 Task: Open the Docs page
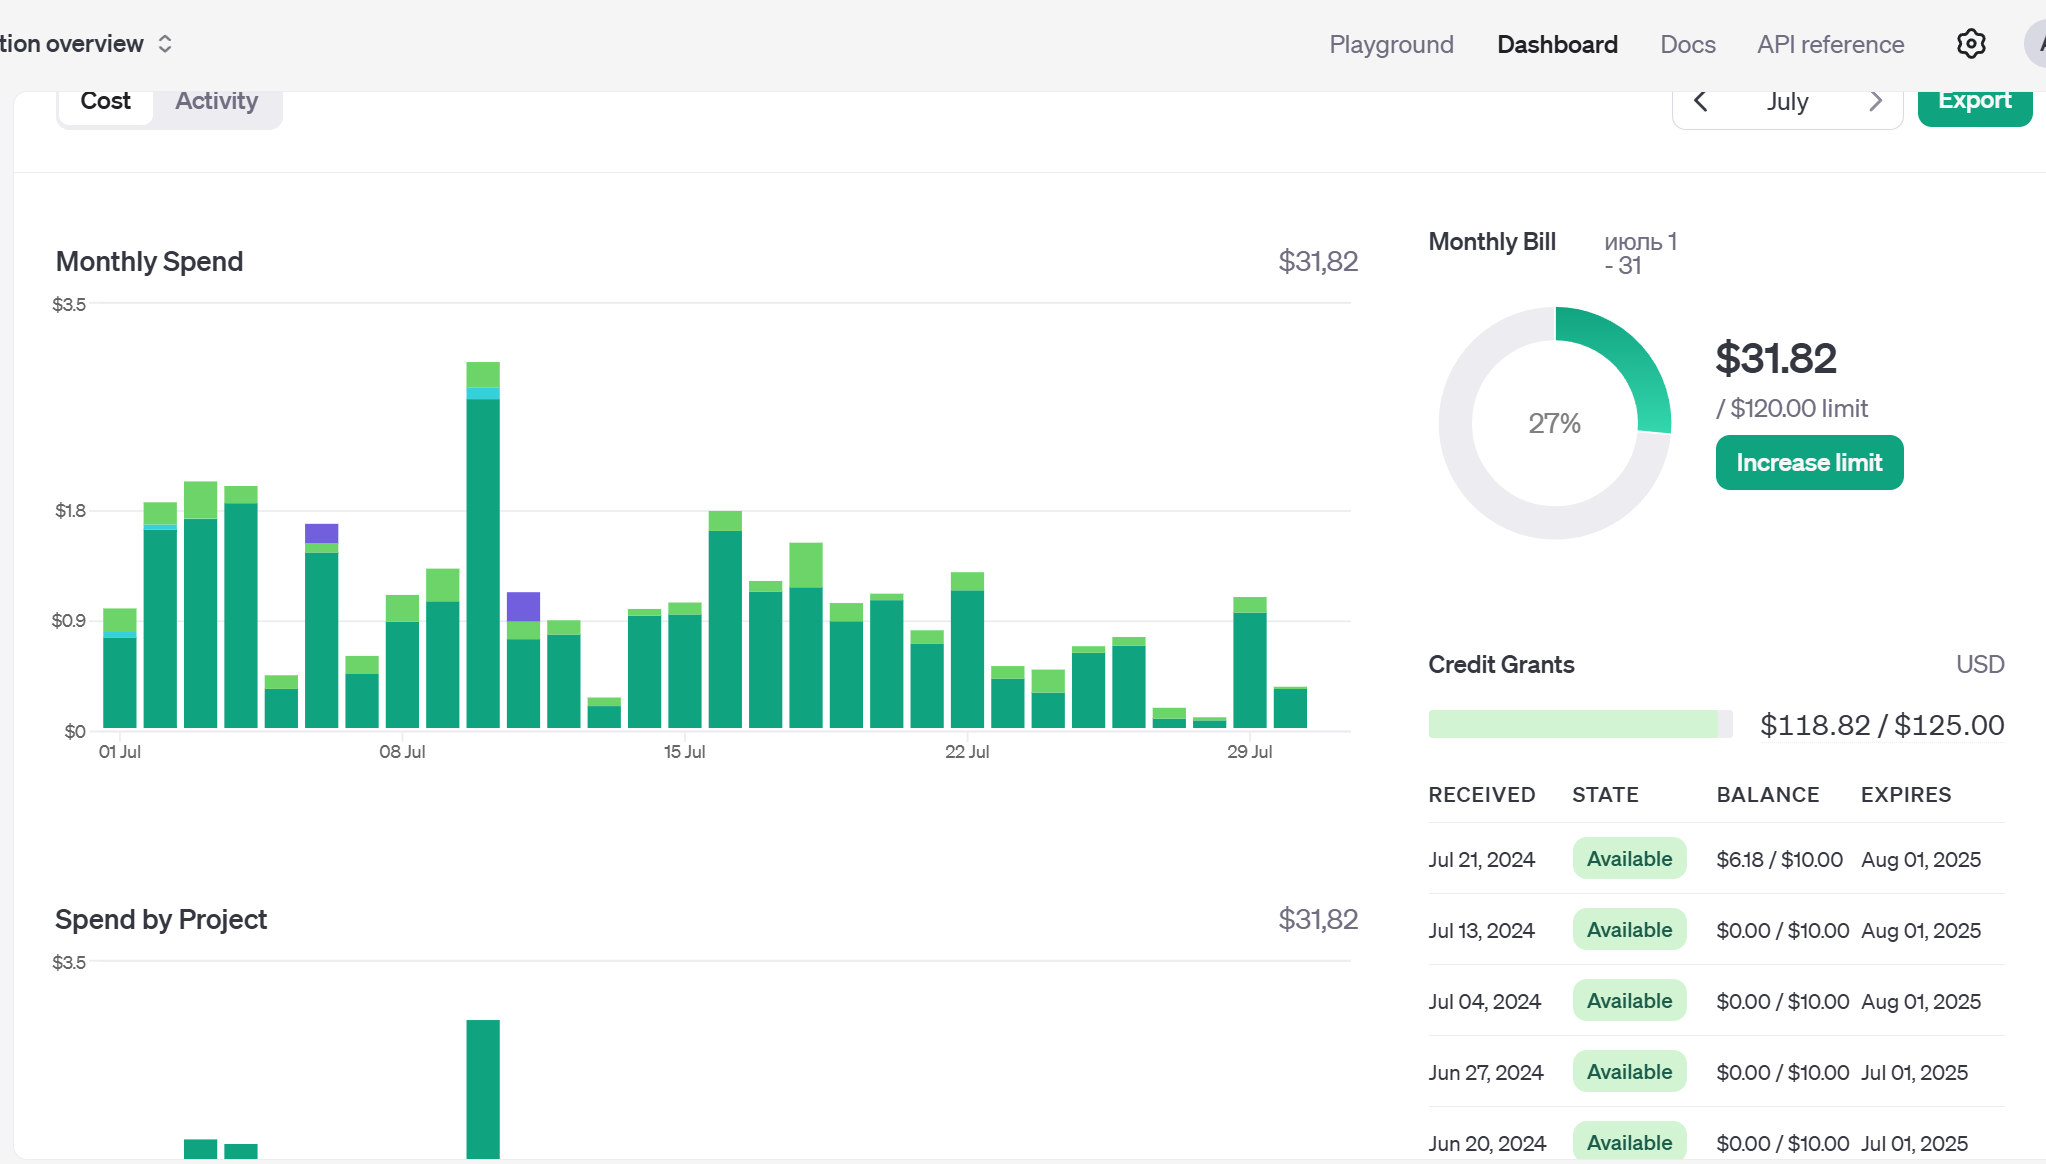(x=1687, y=44)
